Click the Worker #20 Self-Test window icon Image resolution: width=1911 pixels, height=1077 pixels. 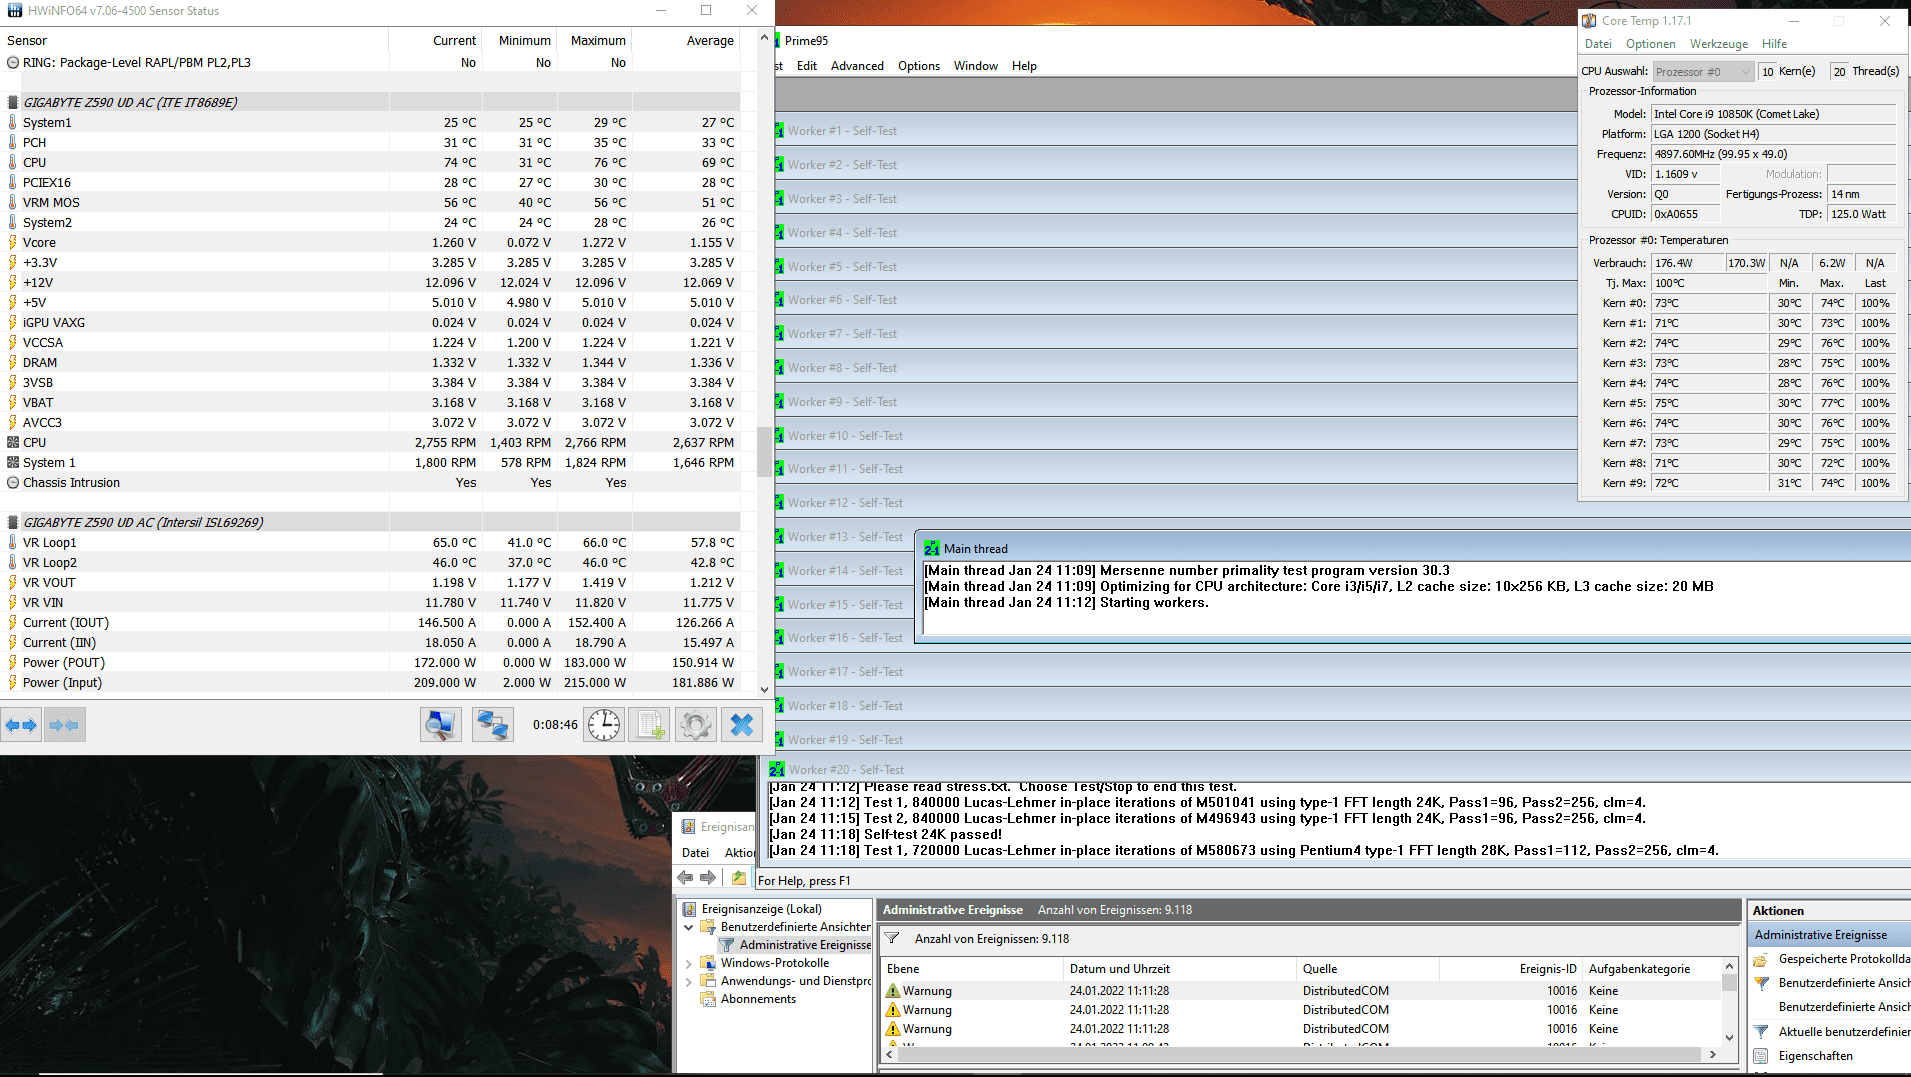[x=777, y=769]
